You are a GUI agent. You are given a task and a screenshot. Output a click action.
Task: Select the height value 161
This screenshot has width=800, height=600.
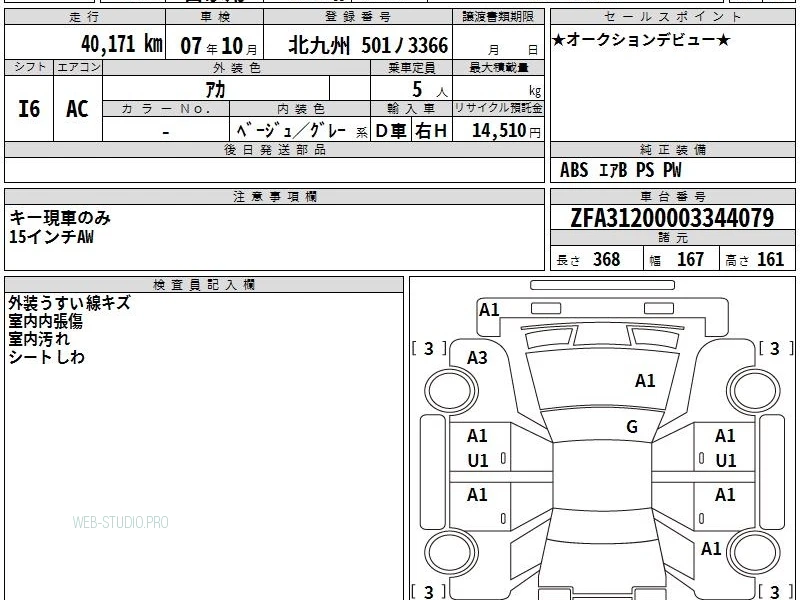coord(770,259)
